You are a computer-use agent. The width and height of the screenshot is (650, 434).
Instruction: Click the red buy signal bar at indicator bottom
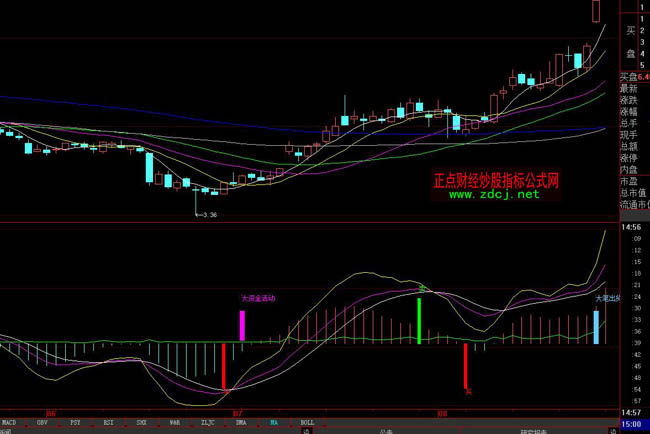(223, 367)
